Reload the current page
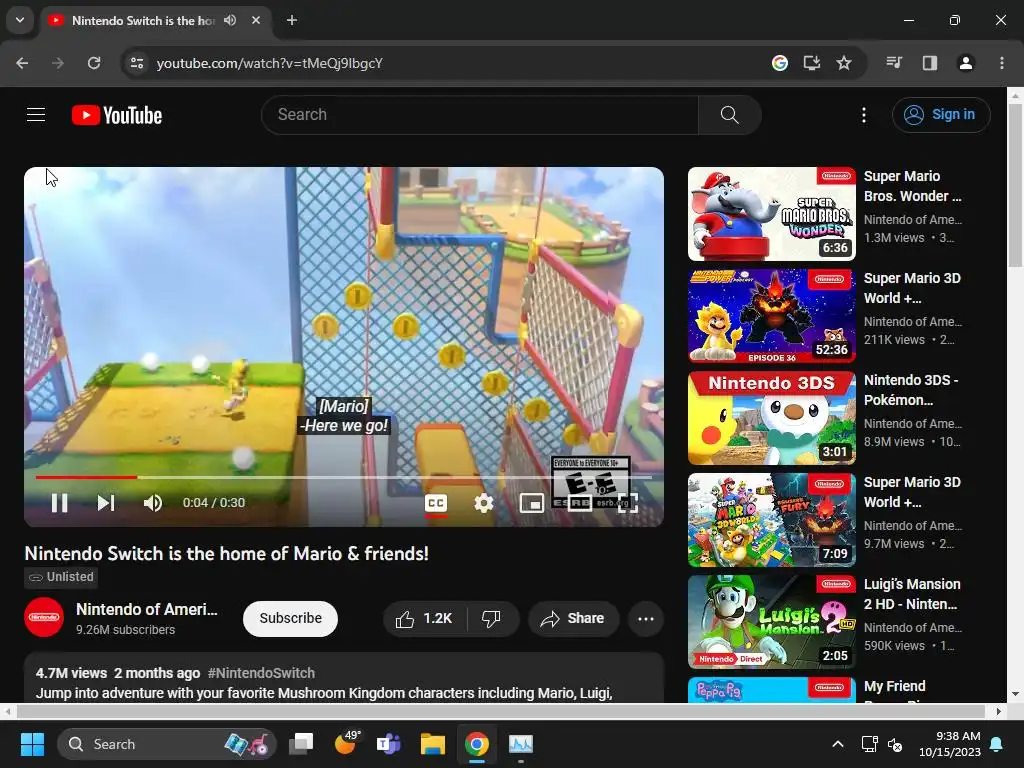 click(x=94, y=63)
